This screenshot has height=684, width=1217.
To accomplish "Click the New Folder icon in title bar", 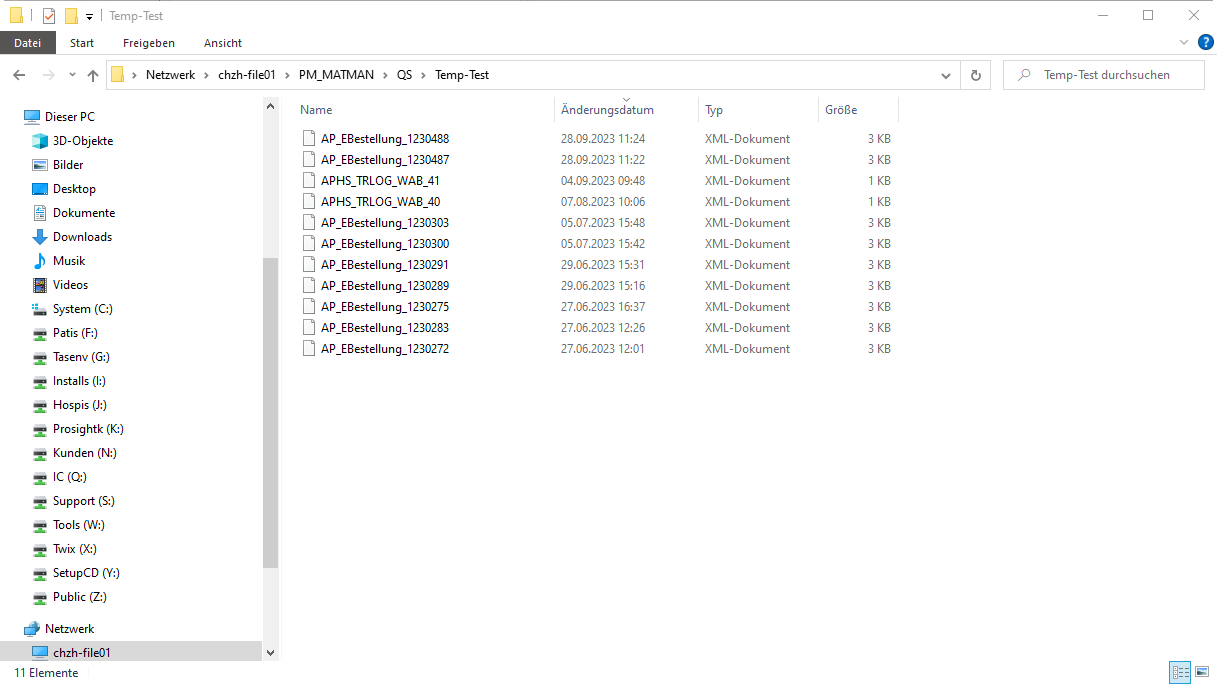I will (71, 16).
